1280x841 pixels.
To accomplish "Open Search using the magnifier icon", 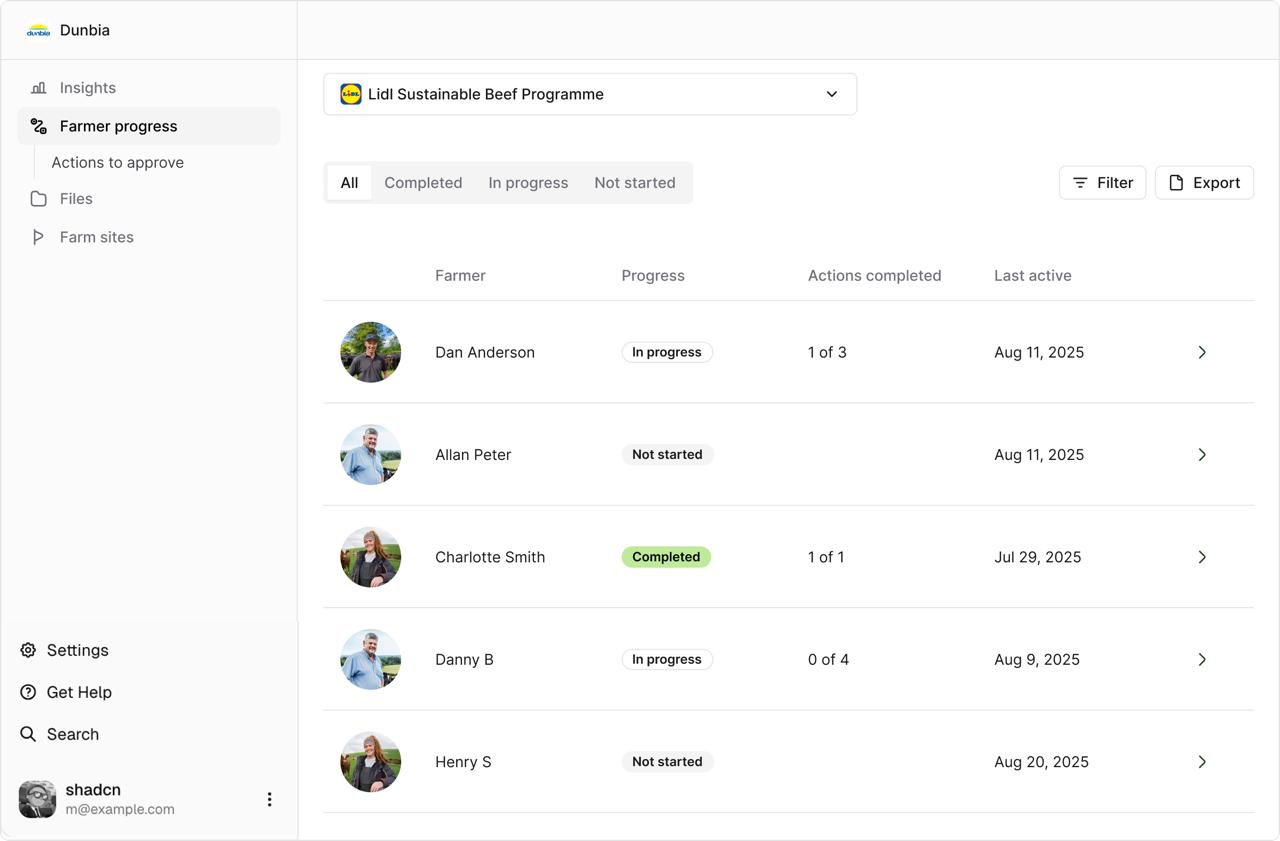I will click(27, 734).
